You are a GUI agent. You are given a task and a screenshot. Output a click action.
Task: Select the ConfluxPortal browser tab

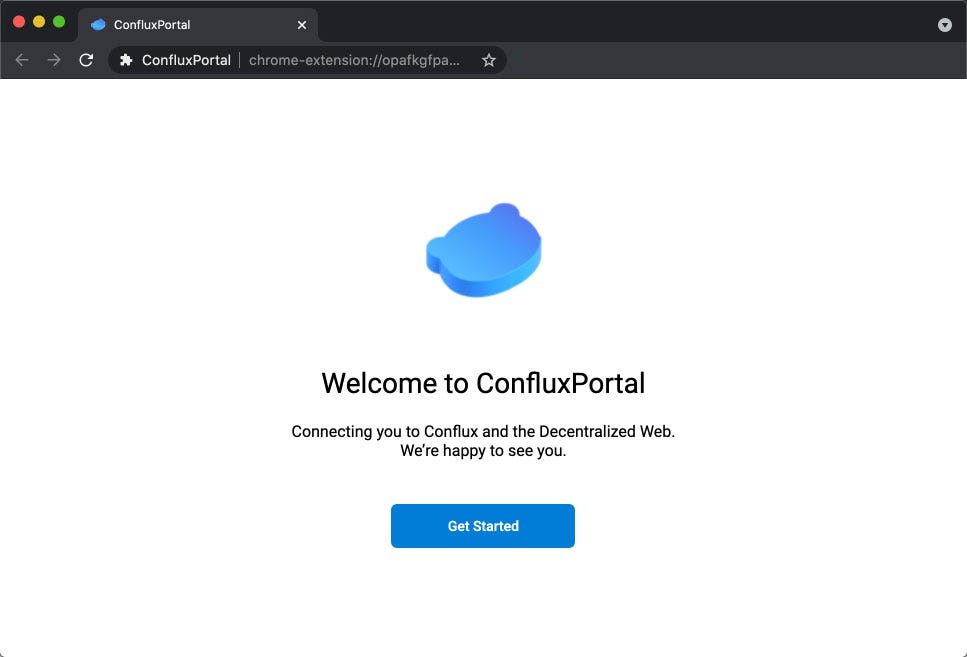coord(198,25)
